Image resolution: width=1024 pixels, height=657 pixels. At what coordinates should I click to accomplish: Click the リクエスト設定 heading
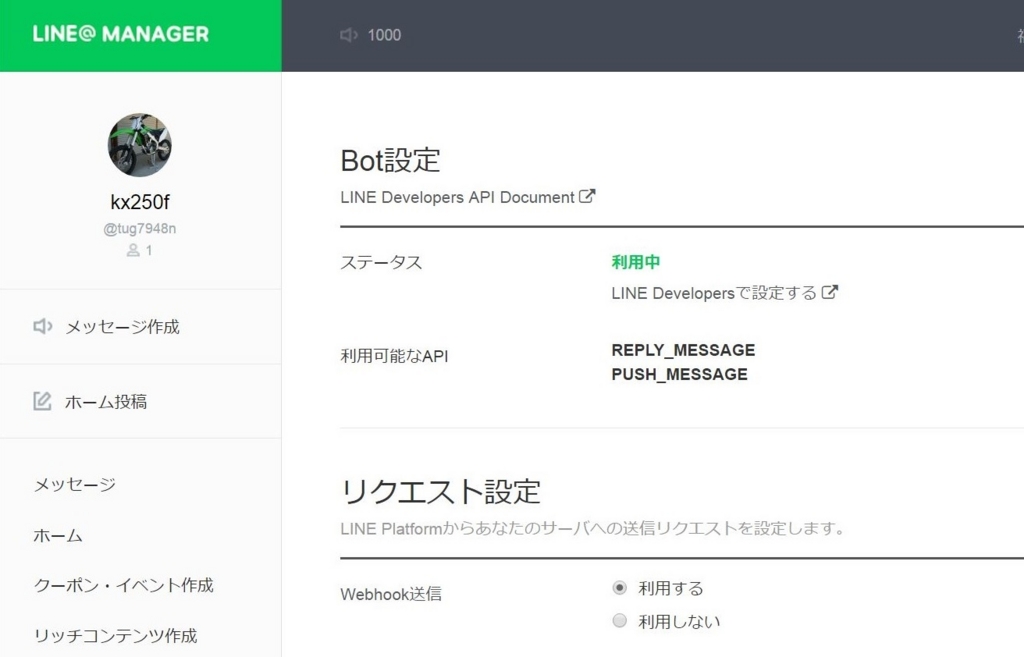click(441, 492)
